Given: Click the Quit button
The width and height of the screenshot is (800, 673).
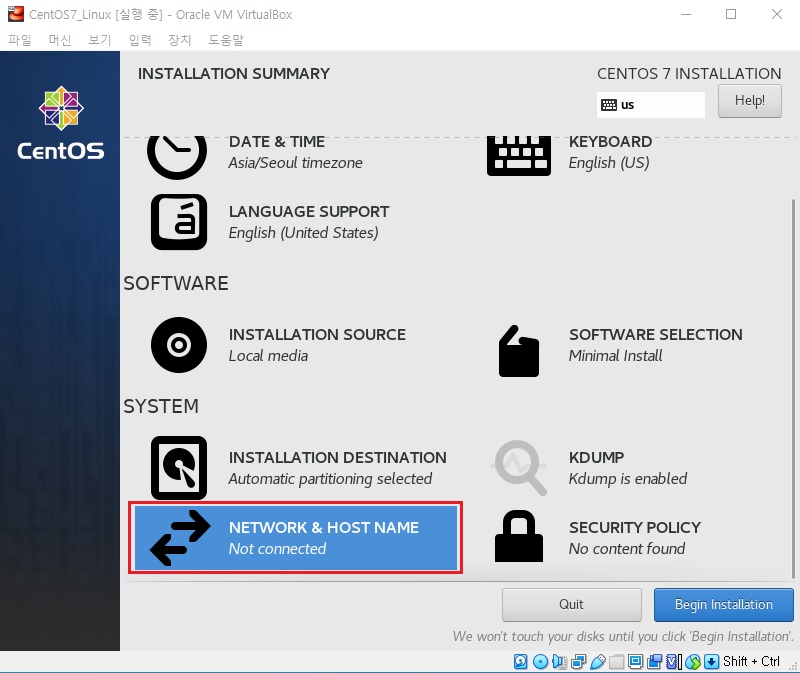Looking at the screenshot, I should [571, 605].
